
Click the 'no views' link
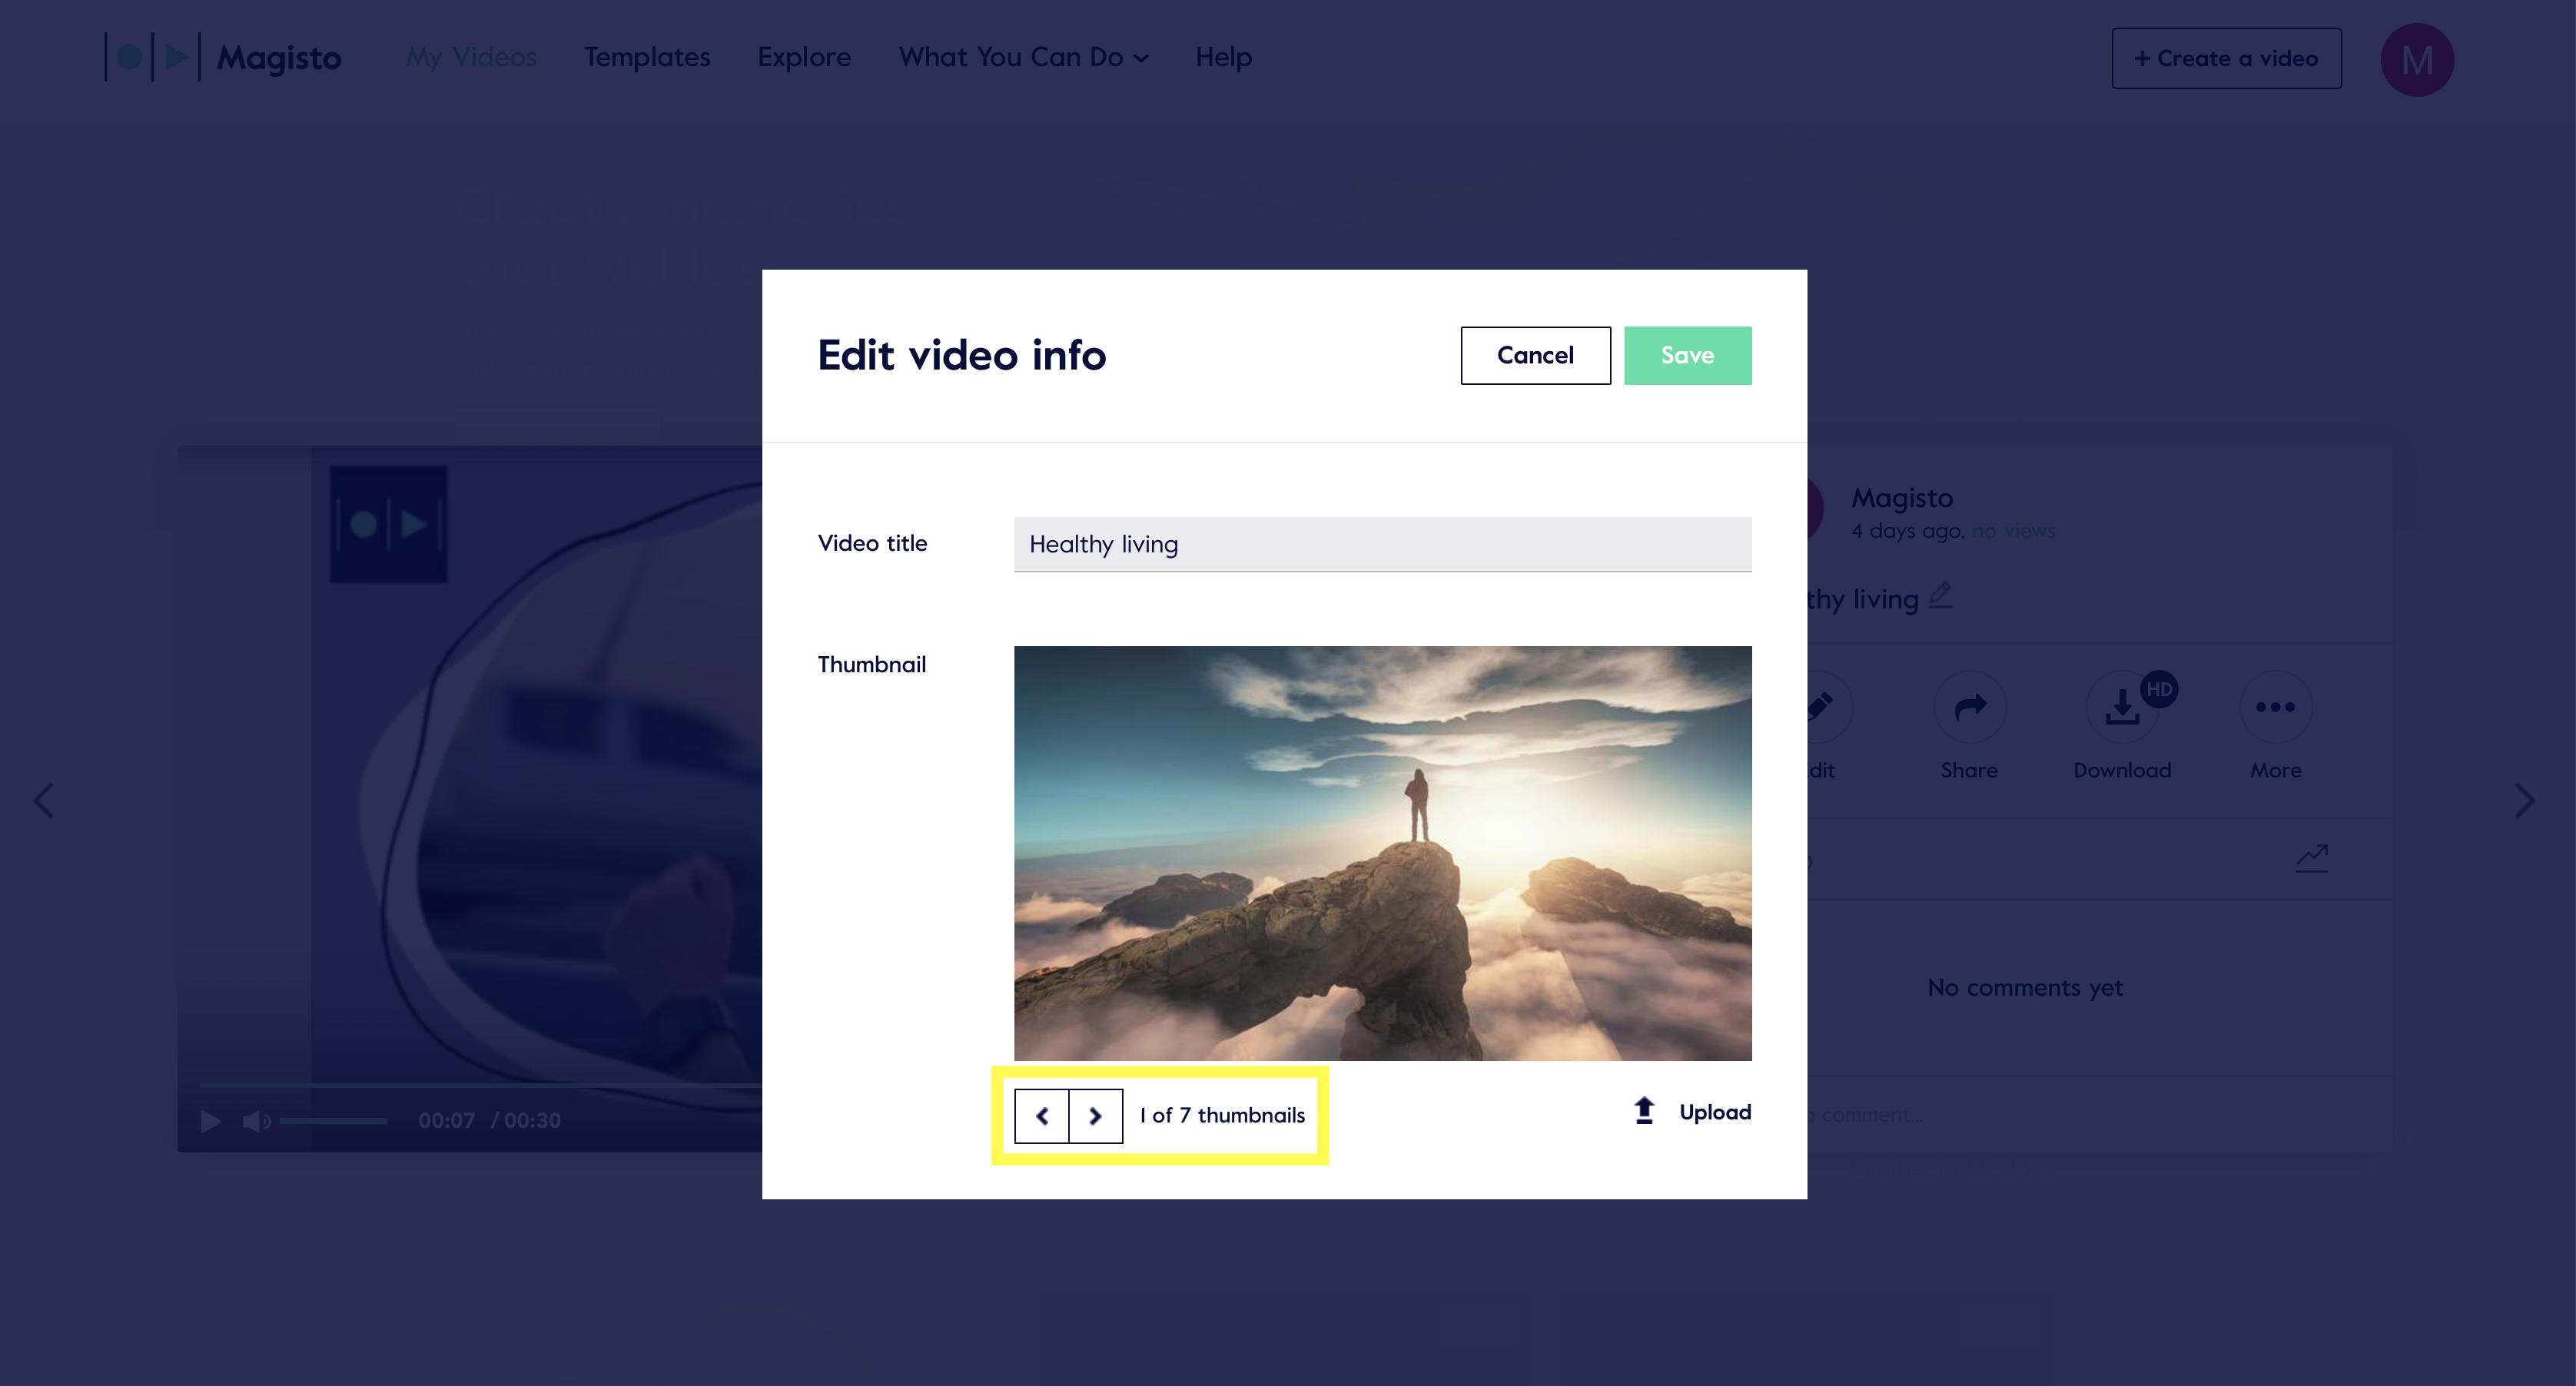pos(2013,531)
